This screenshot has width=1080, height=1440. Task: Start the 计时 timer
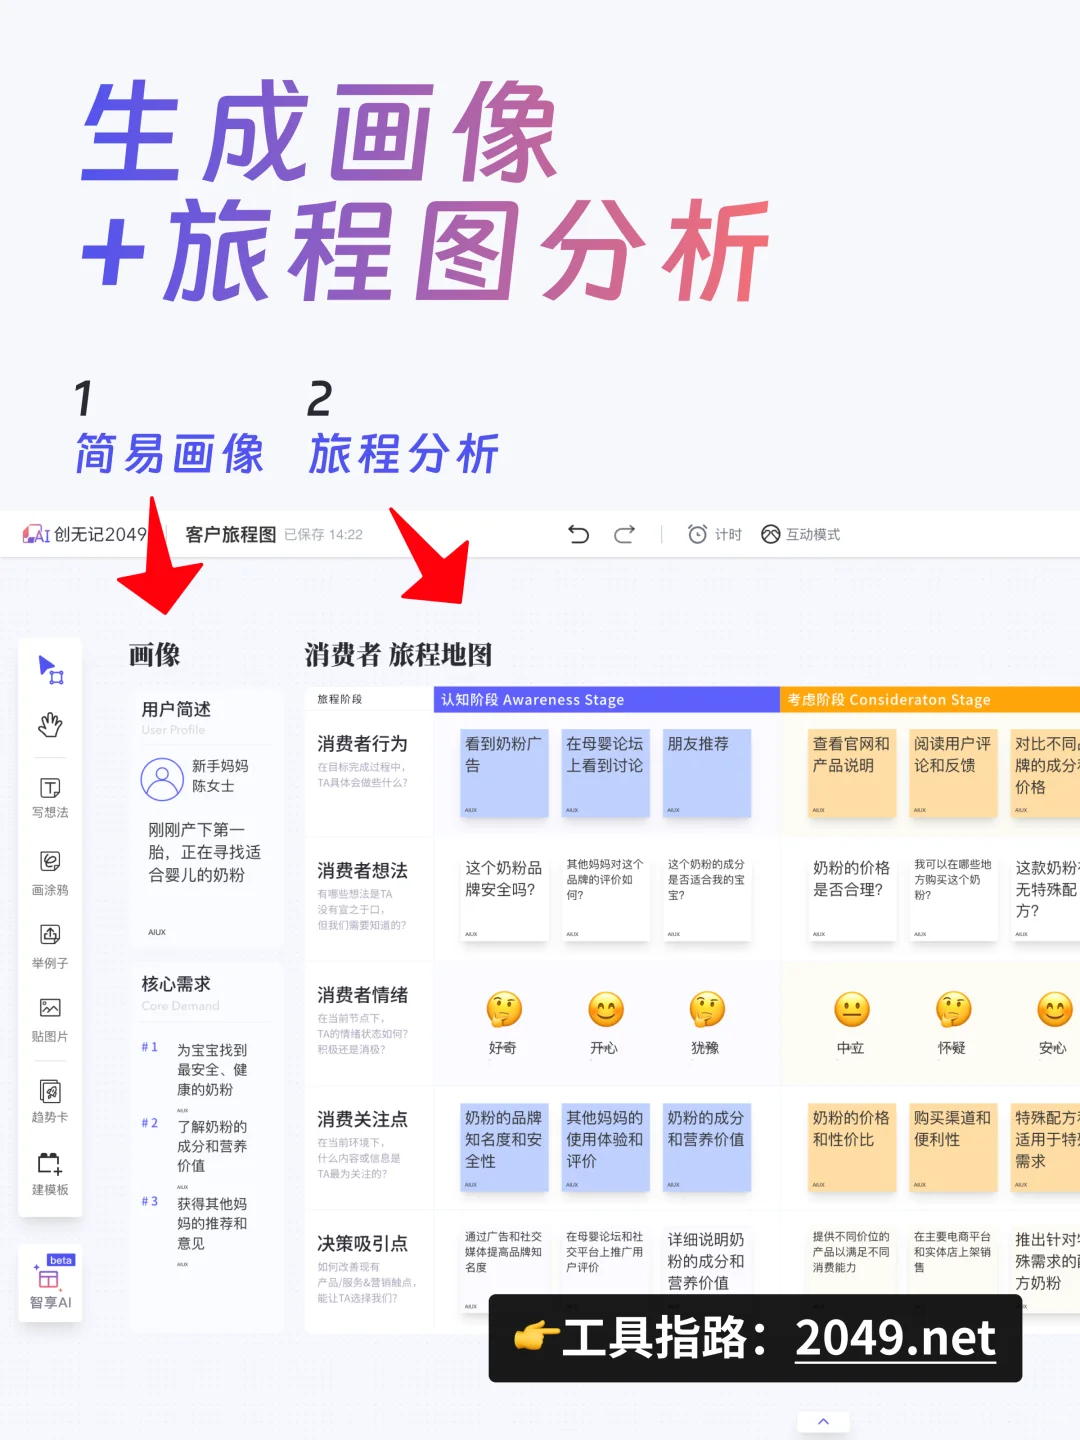[x=714, y=534]
